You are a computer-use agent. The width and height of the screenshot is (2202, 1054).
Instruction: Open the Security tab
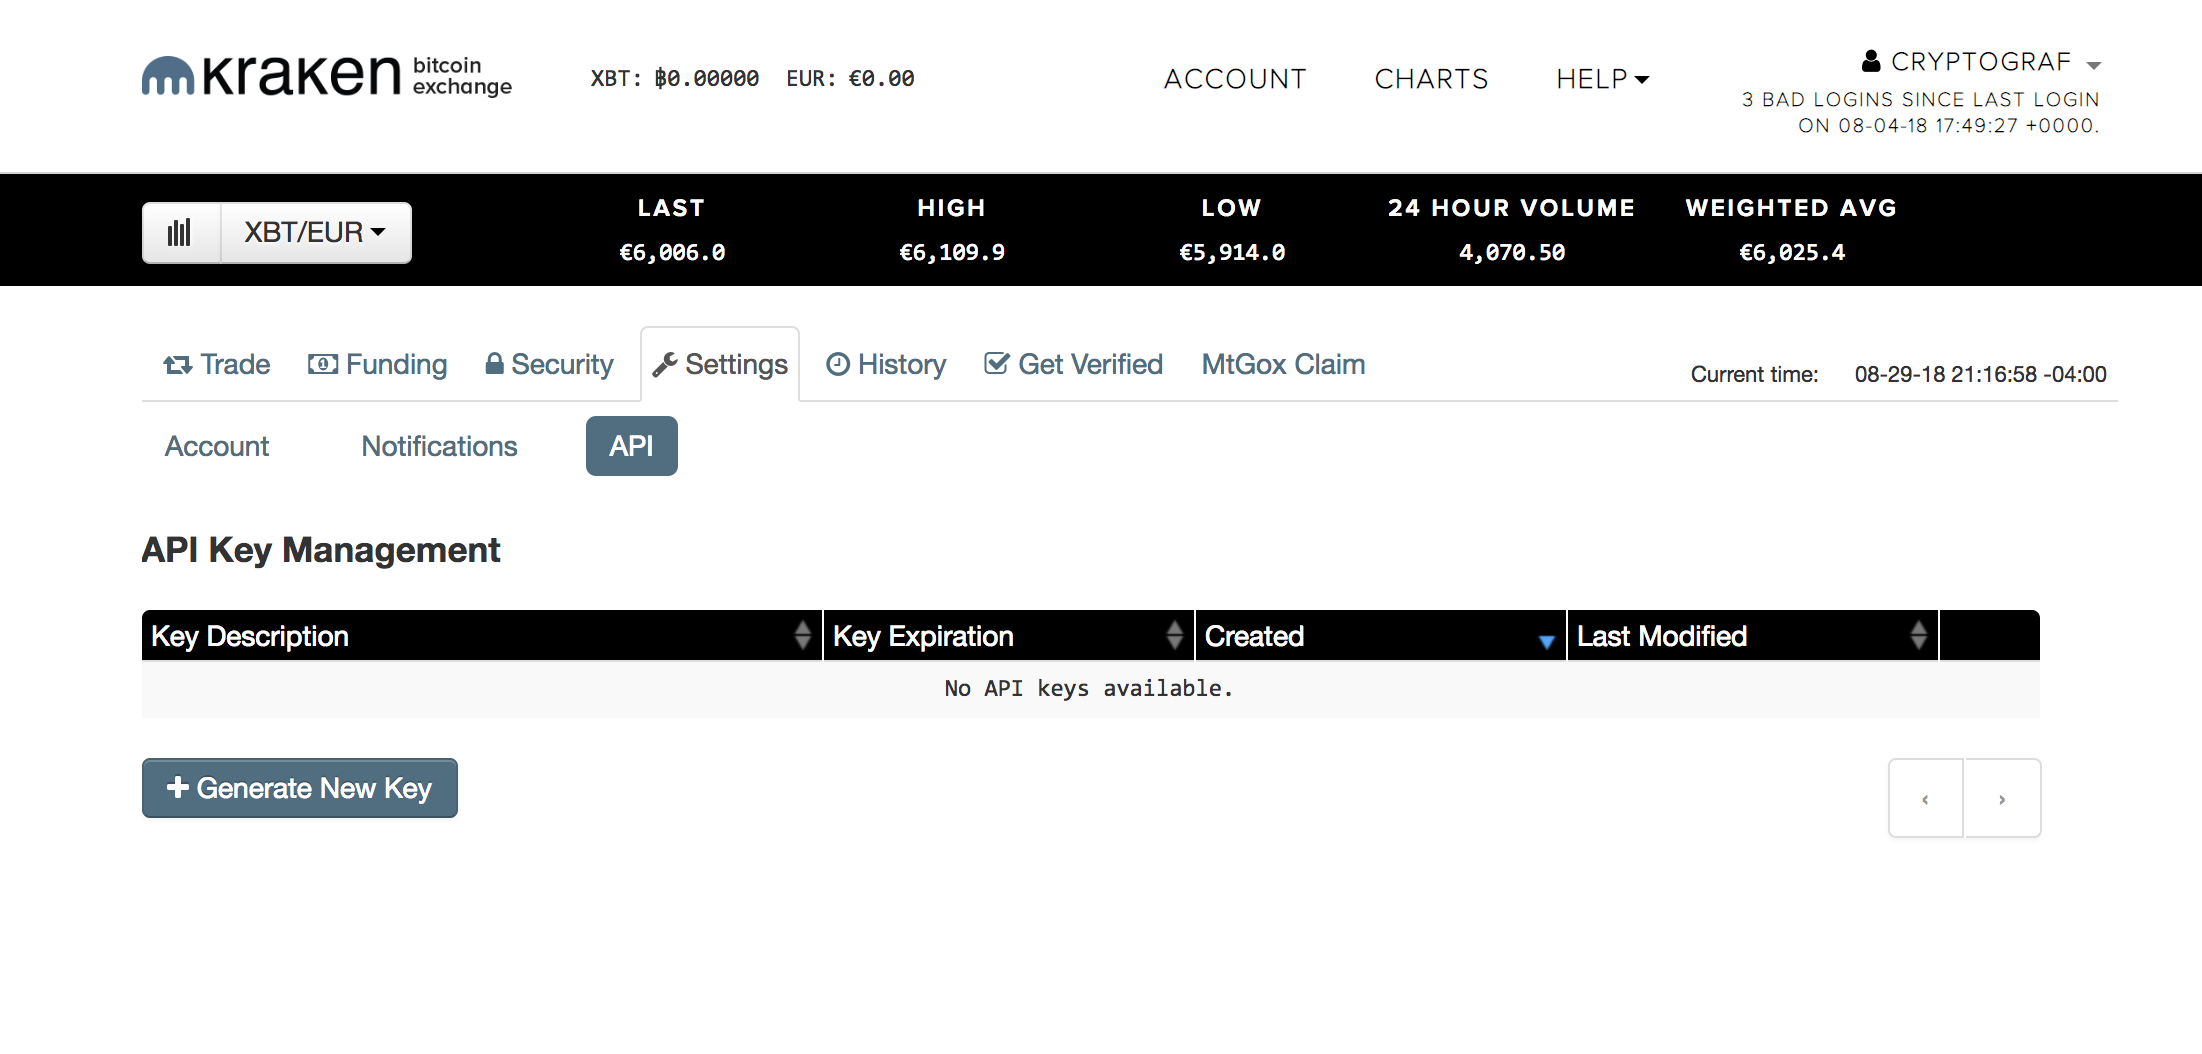549,364
